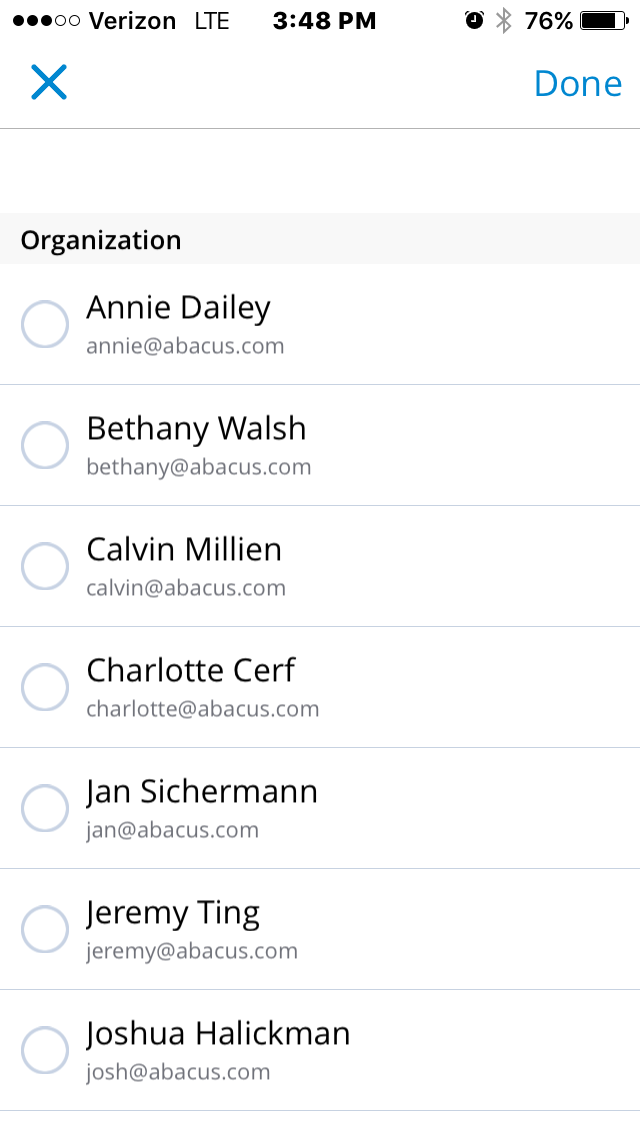Screen dimensions: 640x1136
Task: Select Annie Dailey's radio circle
Action: 45,324
